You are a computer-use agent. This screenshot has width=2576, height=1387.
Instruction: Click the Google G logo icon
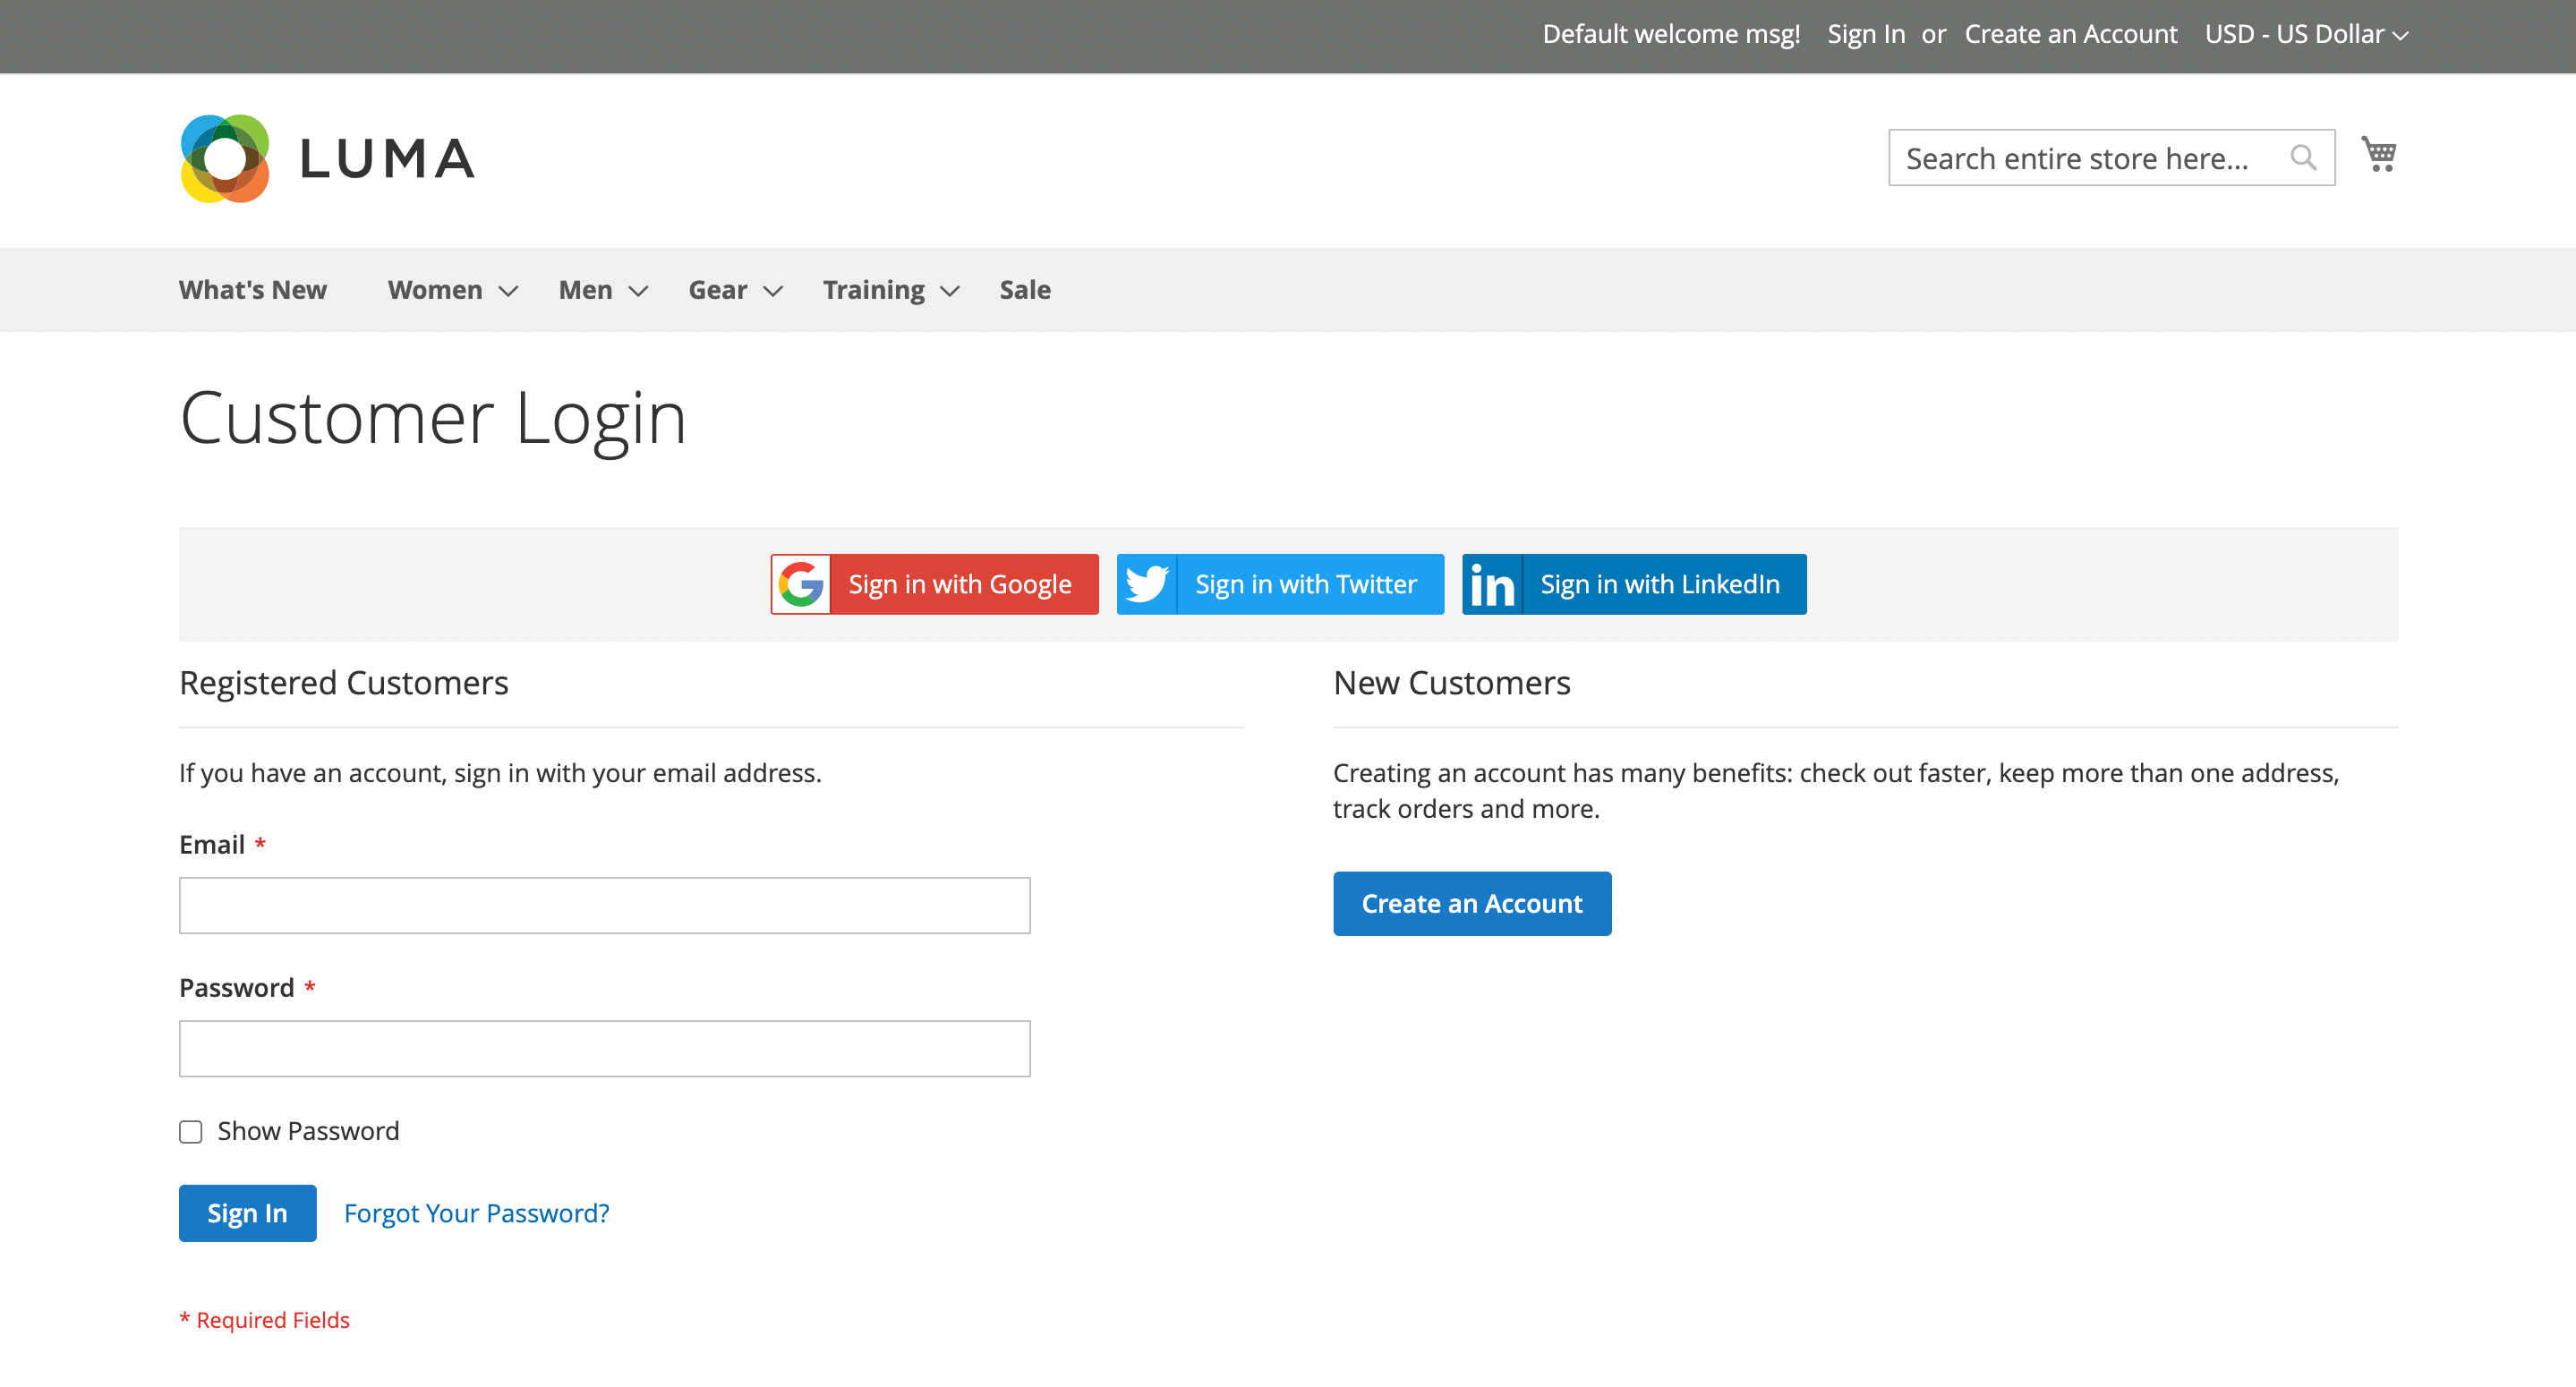tap(801, 584)
